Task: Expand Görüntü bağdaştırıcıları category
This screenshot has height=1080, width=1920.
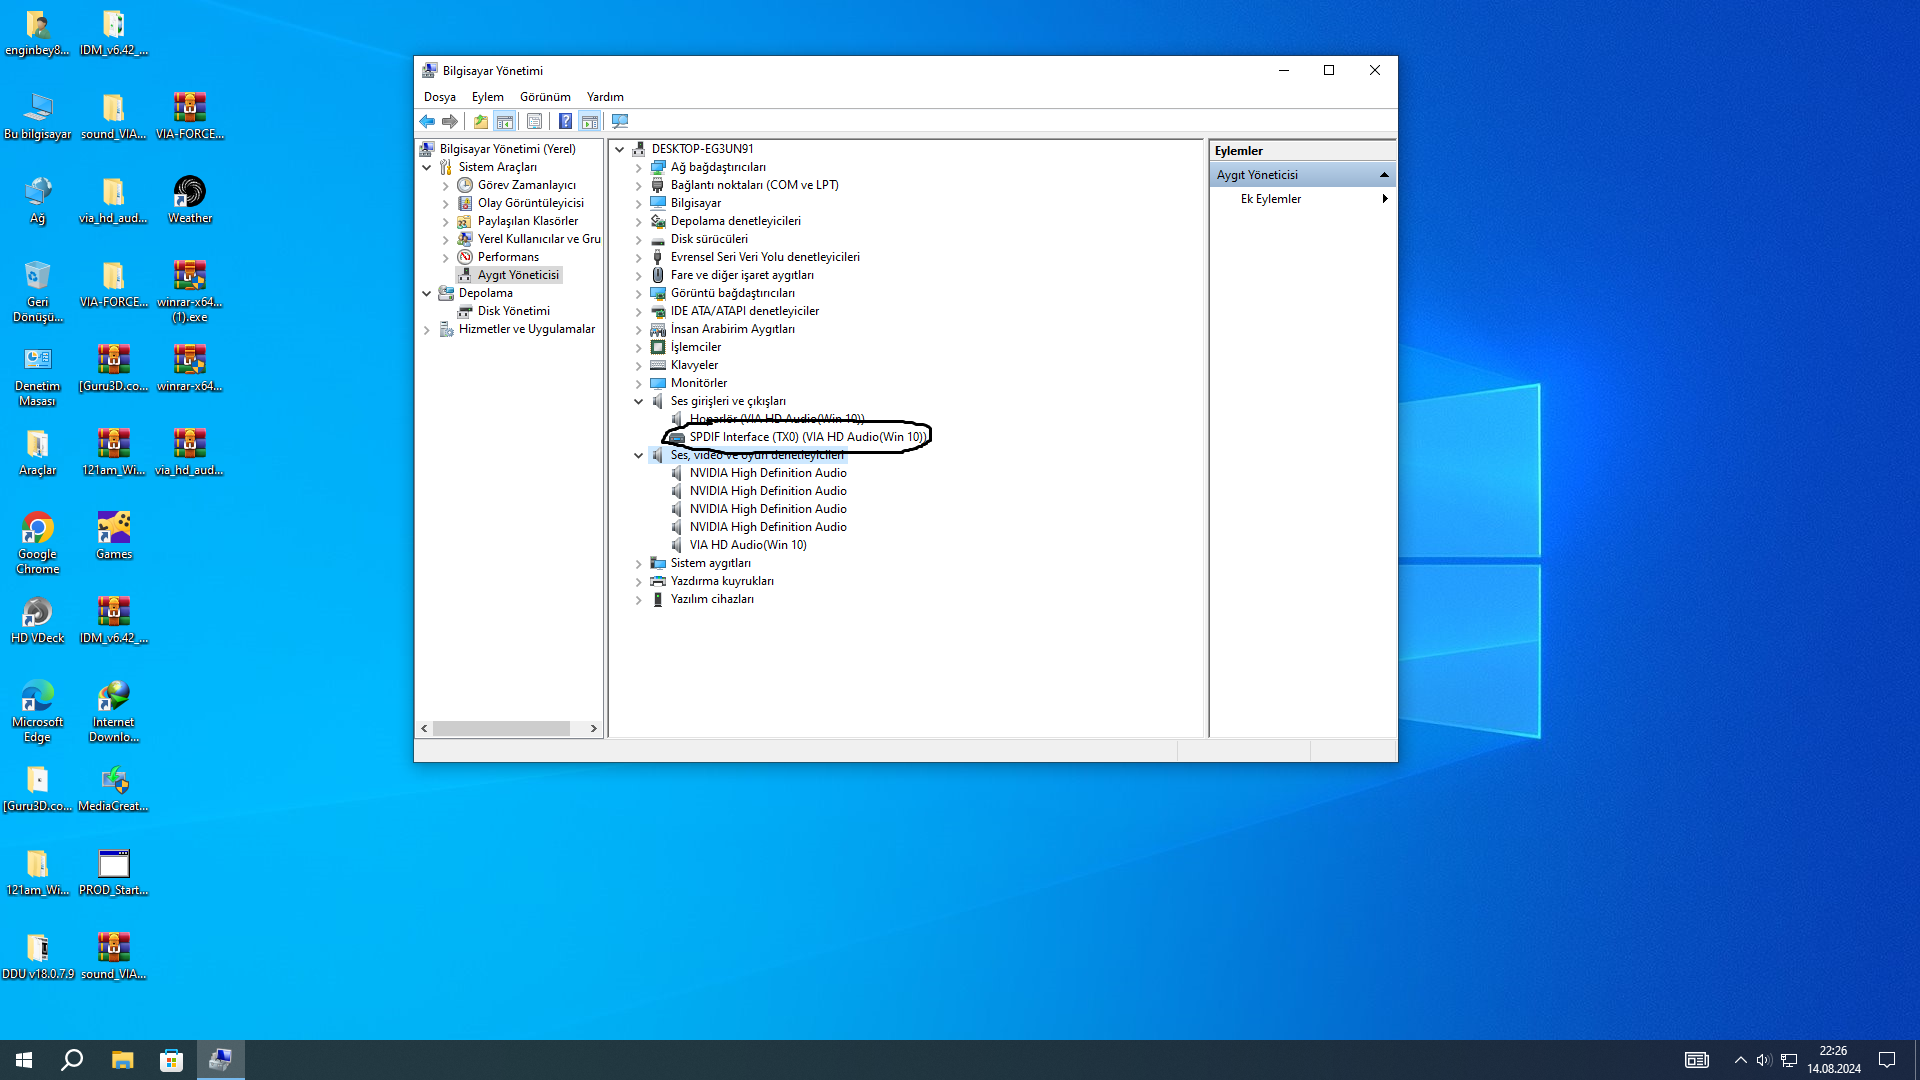Action: [x=639, y=293]
